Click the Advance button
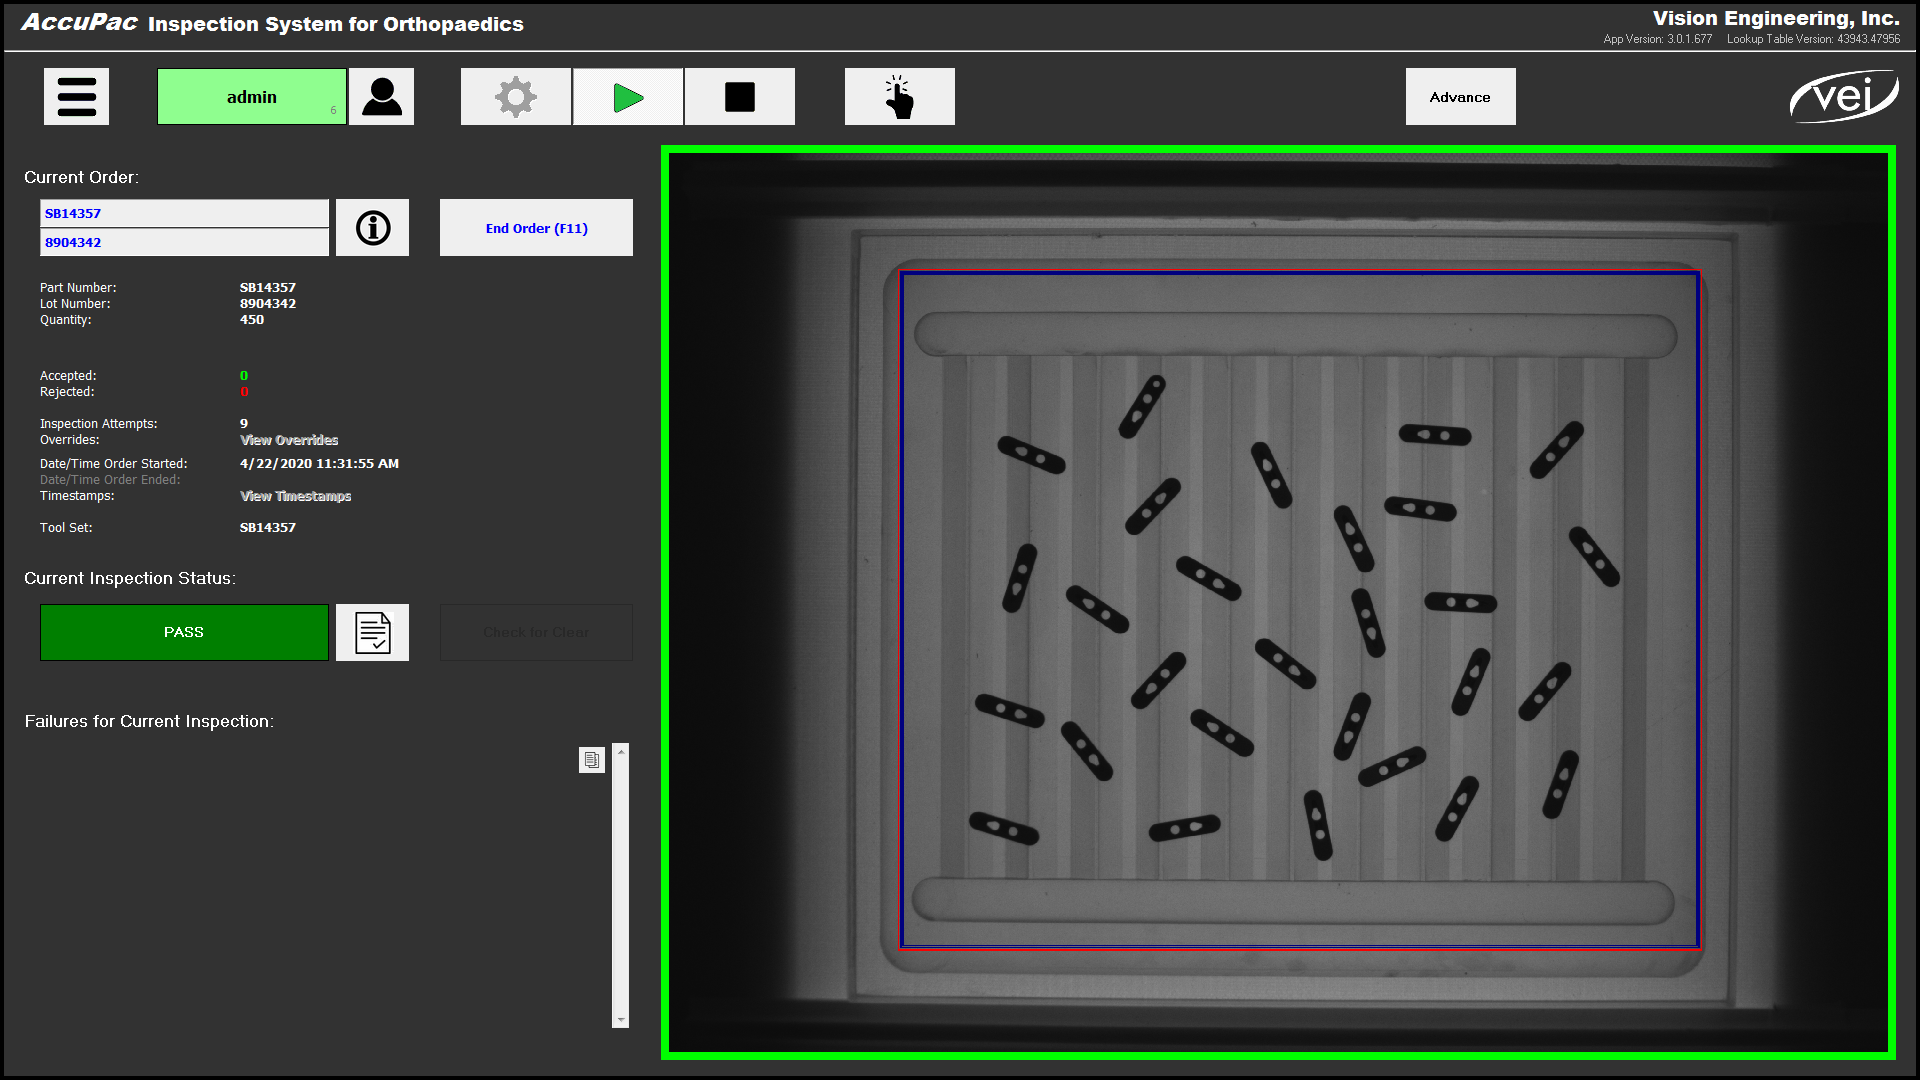The image size is (1920, 1080). [x=1460, y=97]
